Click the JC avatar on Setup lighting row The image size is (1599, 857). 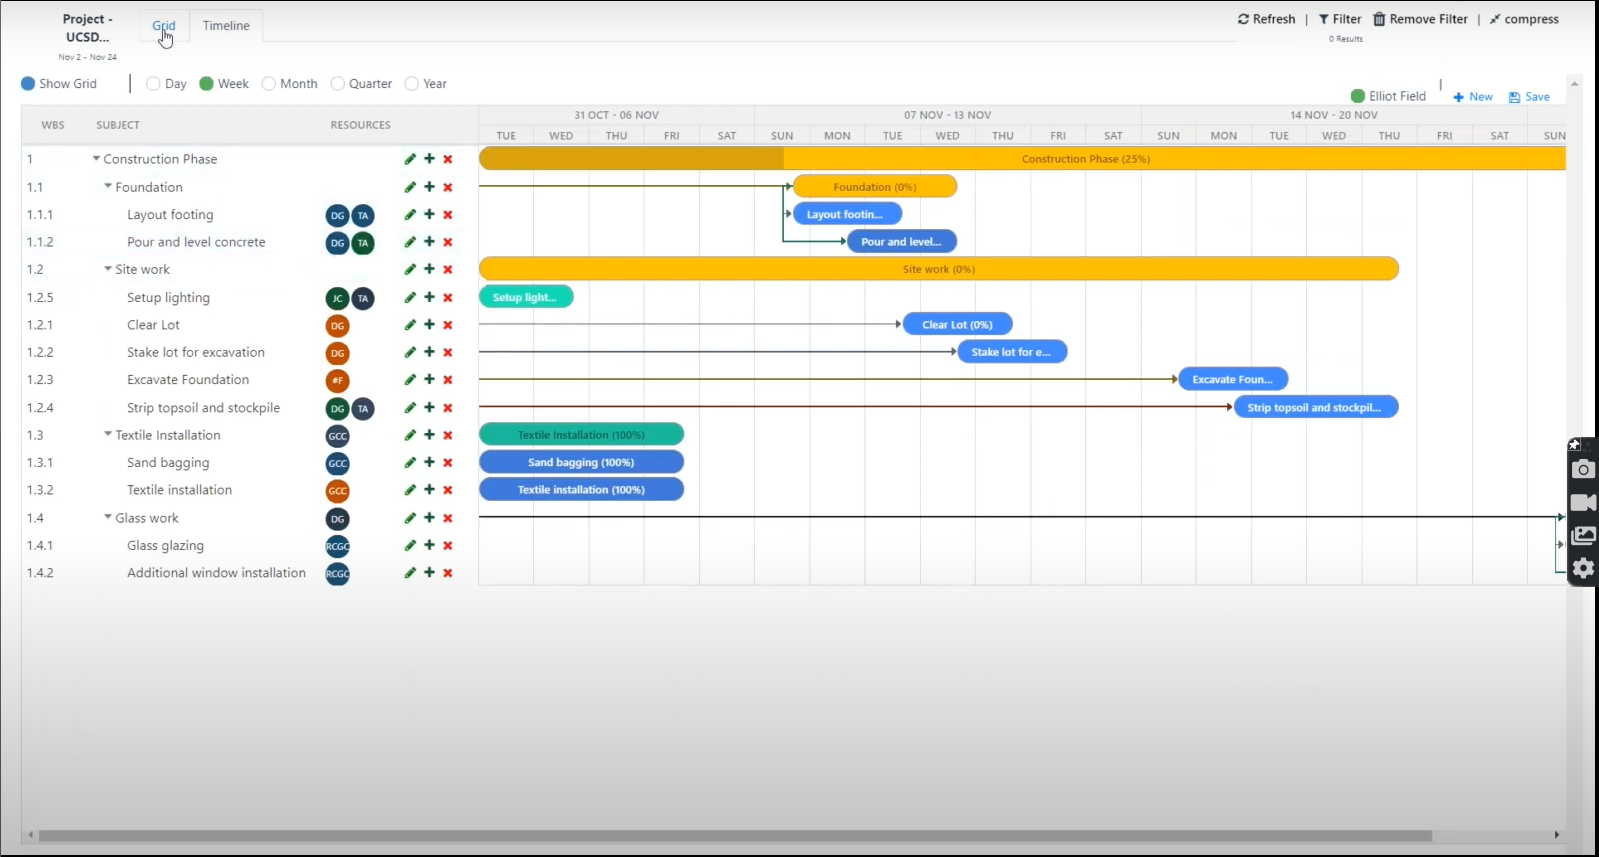[338, 298]
